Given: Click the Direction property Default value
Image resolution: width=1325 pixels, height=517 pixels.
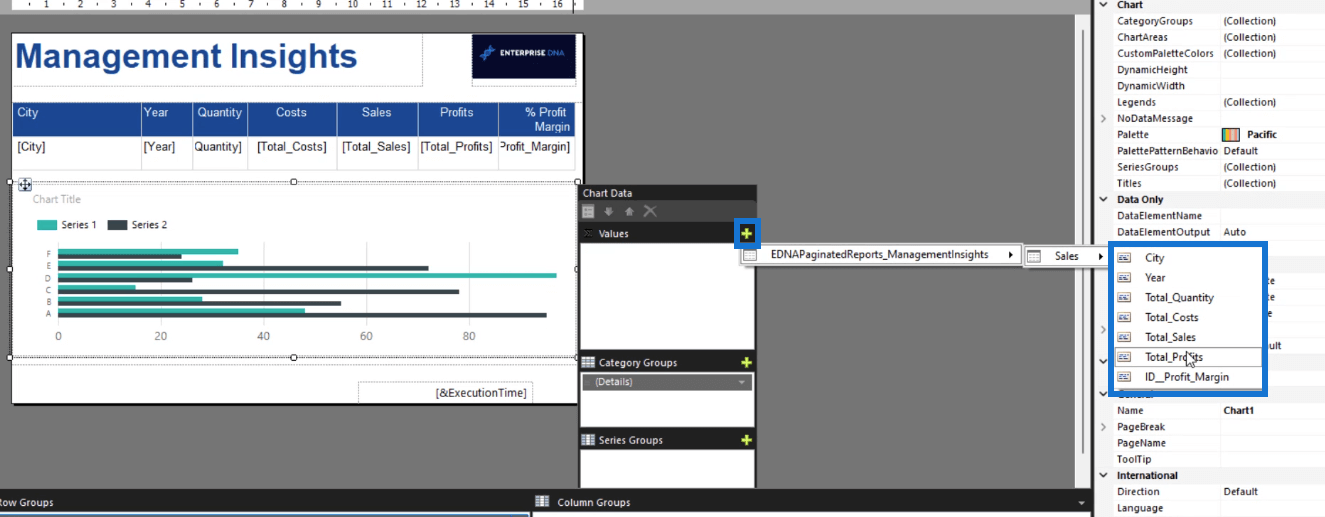Looking at the screenshot, I should [x=1240, y=491].
